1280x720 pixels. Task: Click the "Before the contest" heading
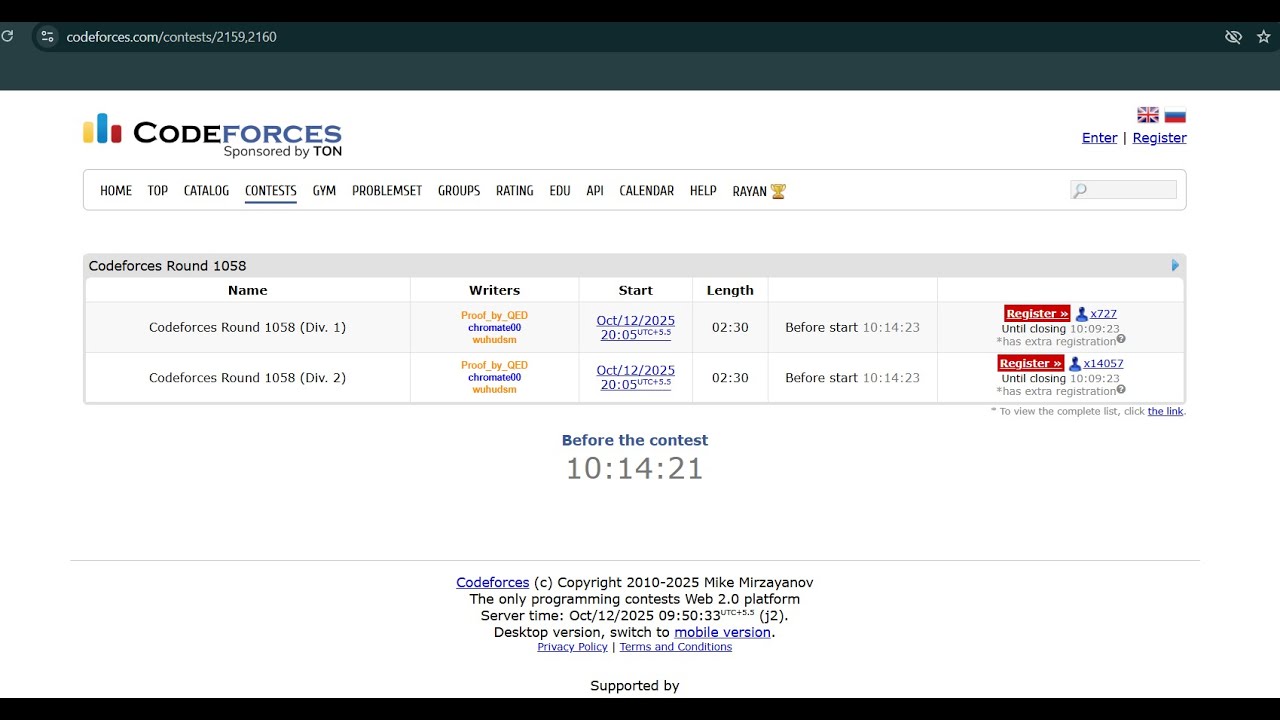tap(635, 440)
